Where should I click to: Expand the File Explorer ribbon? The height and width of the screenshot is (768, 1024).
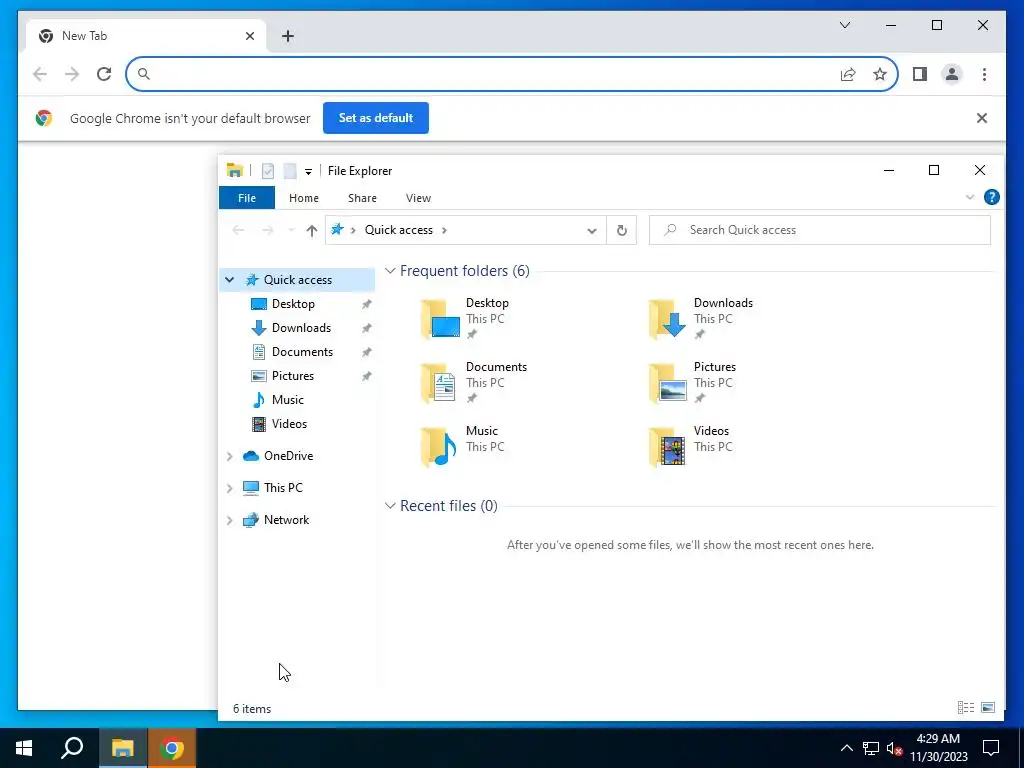970,197
